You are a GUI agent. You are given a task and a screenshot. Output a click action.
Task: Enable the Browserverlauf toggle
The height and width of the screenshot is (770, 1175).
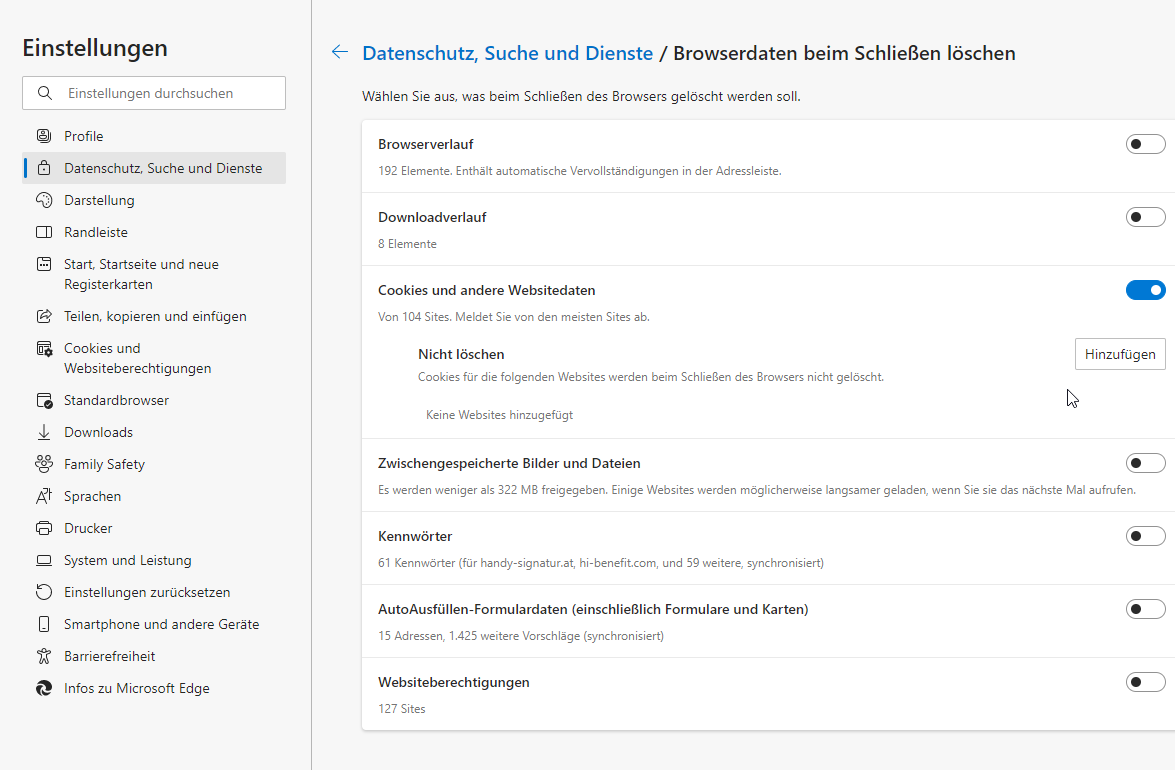point(1145,145)
